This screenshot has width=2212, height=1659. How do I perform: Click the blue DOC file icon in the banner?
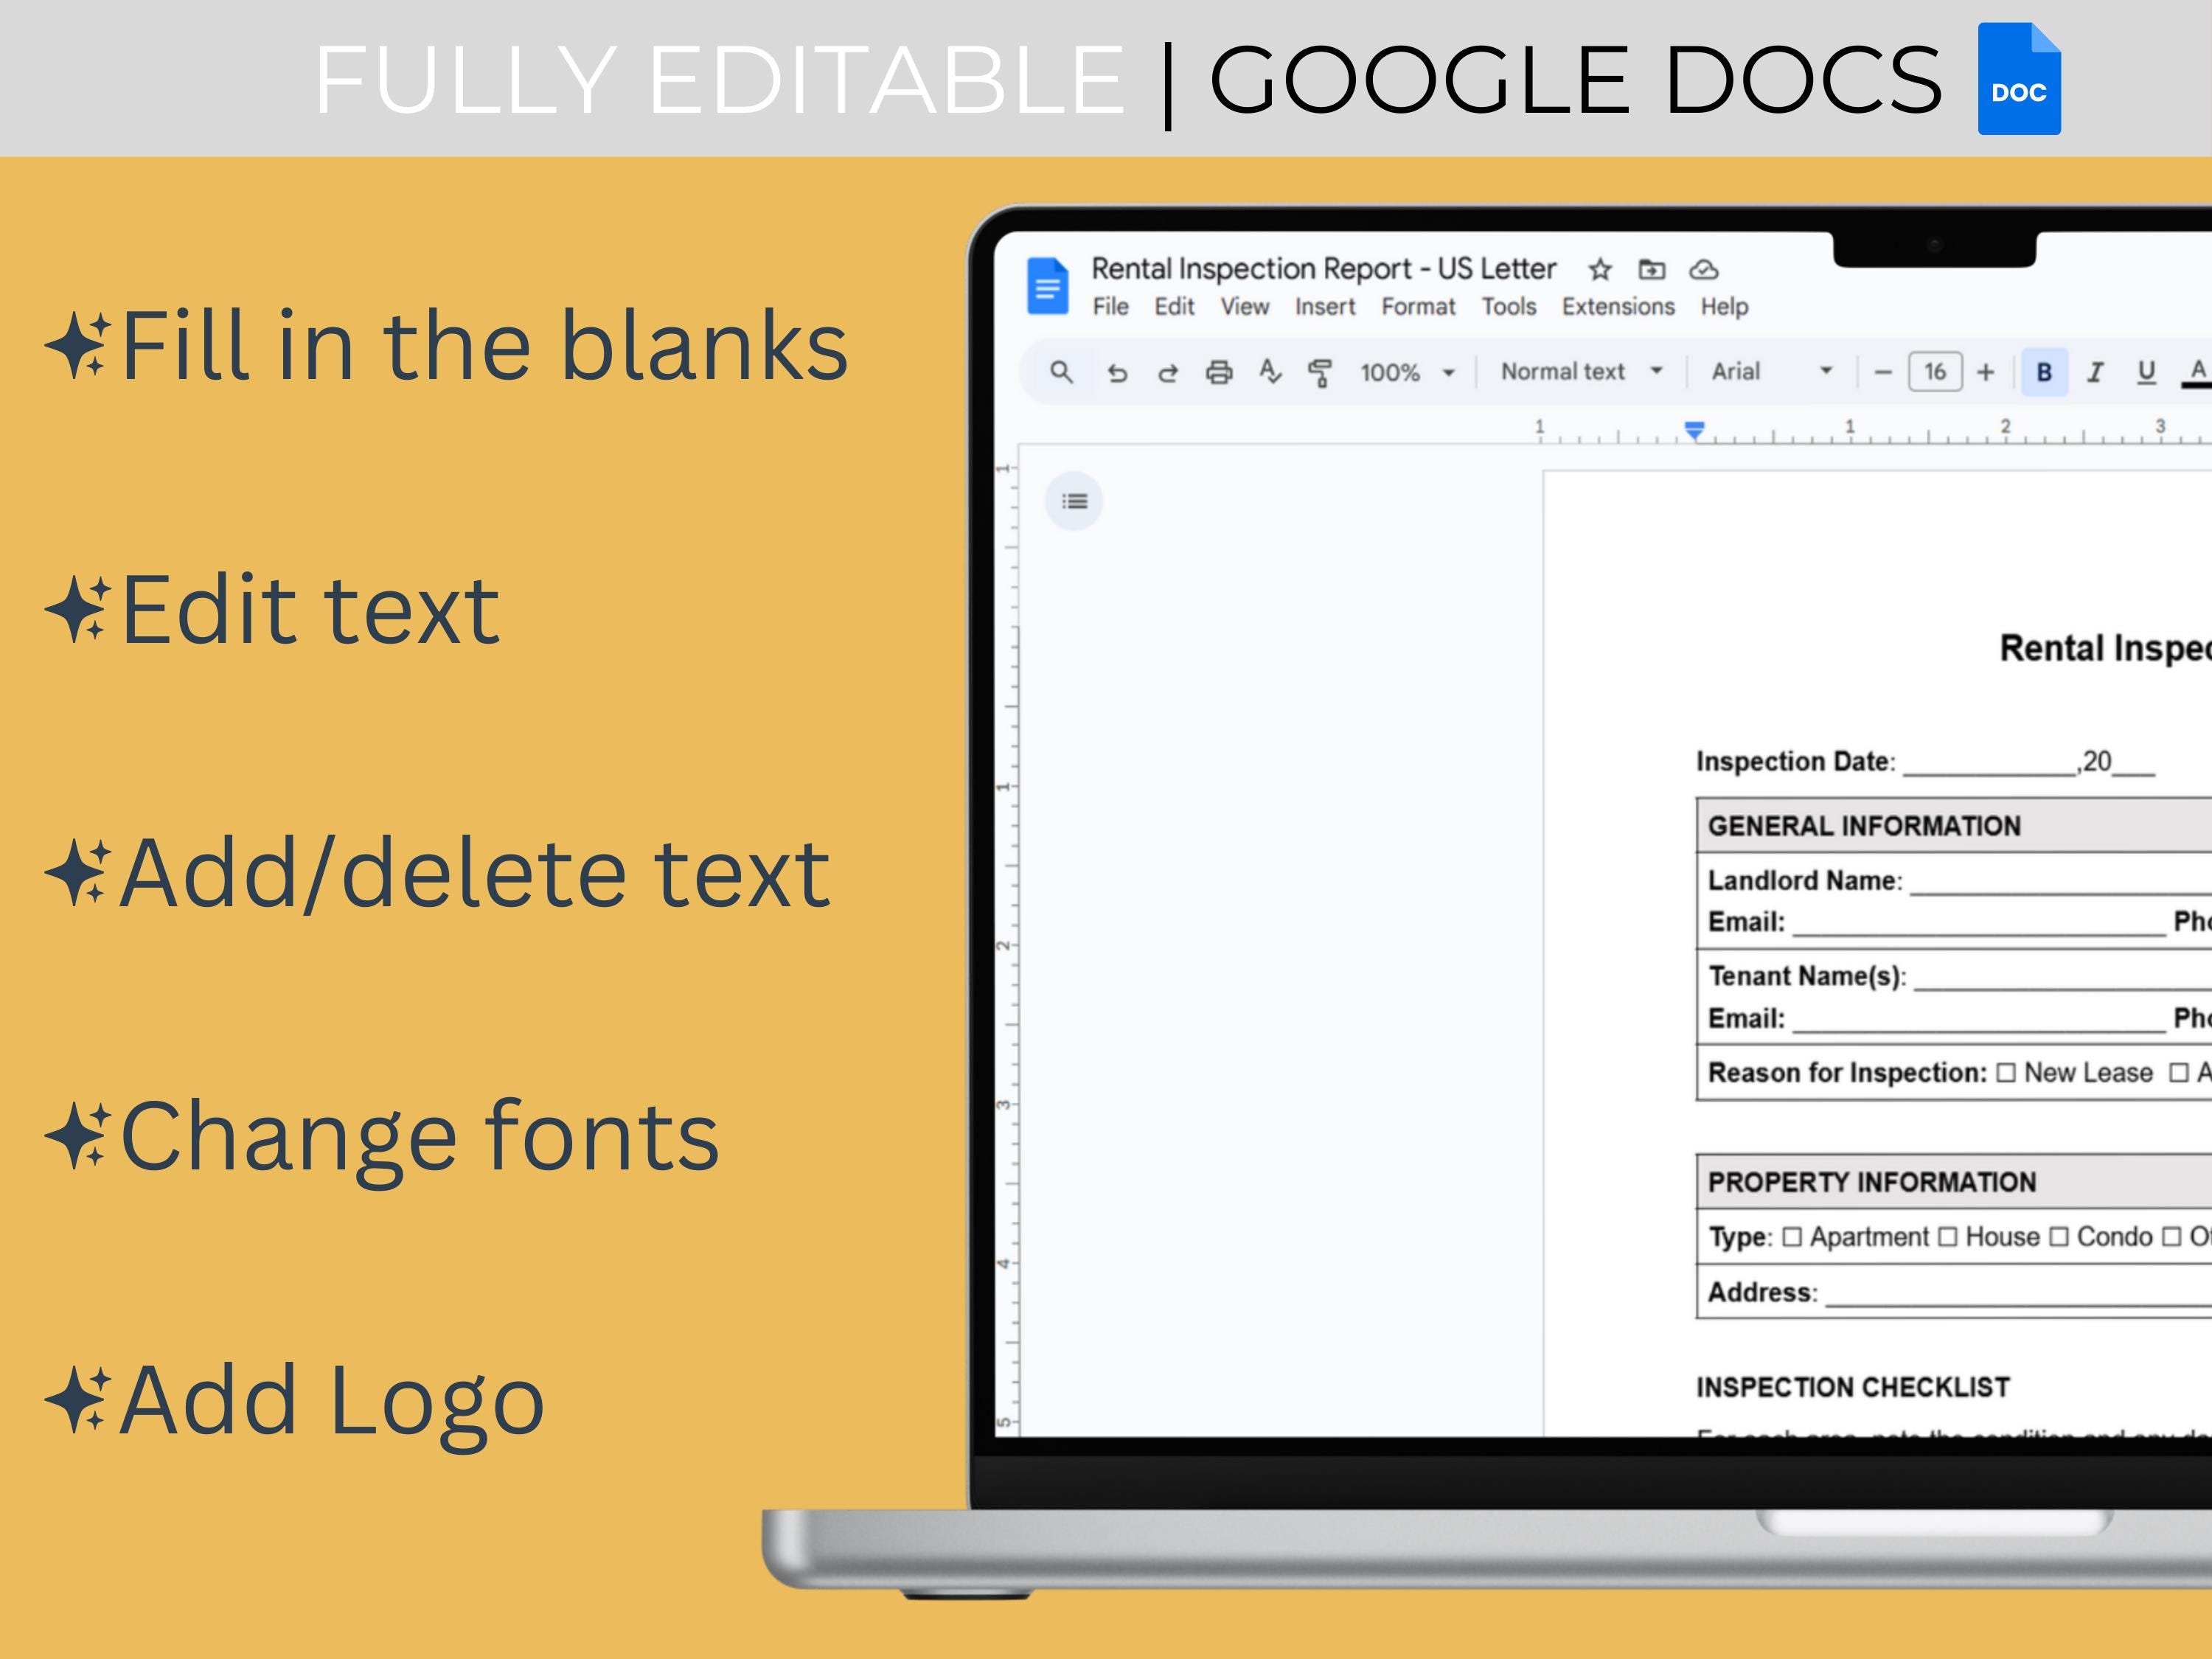coord(2019,79)
